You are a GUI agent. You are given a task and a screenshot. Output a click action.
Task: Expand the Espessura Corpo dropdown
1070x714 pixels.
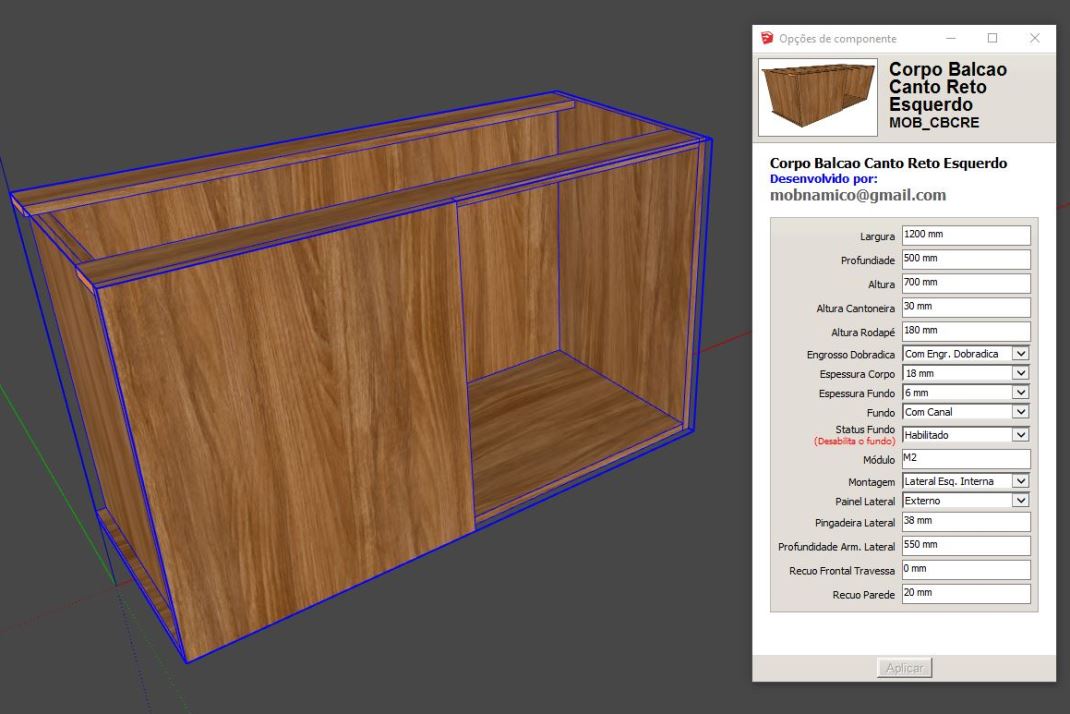coord(965,373)
